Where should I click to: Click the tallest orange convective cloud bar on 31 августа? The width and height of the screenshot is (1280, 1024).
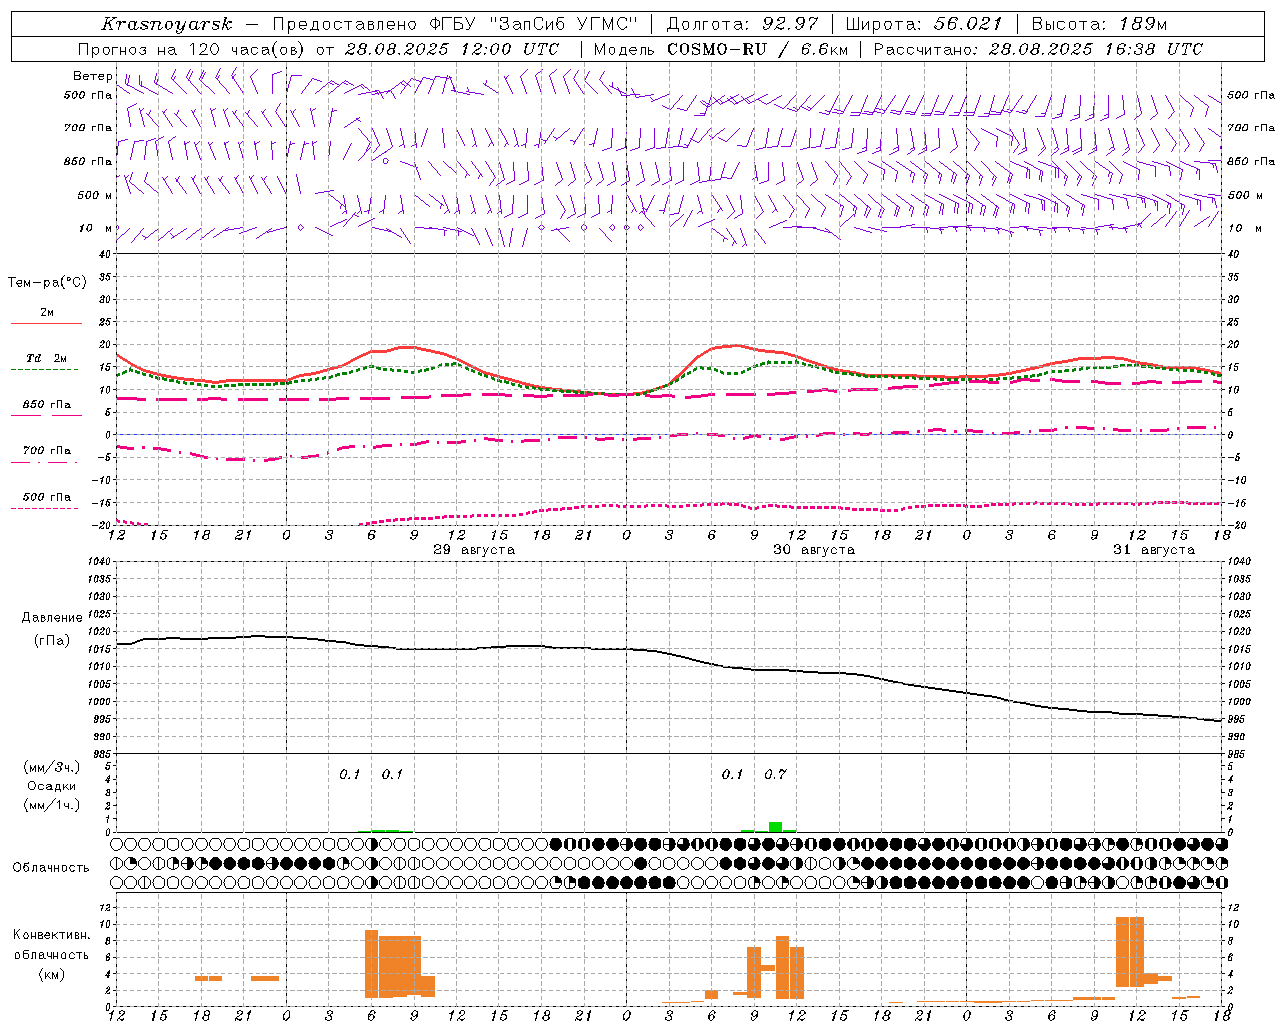pyautogui.click(x=1130, y=952)
